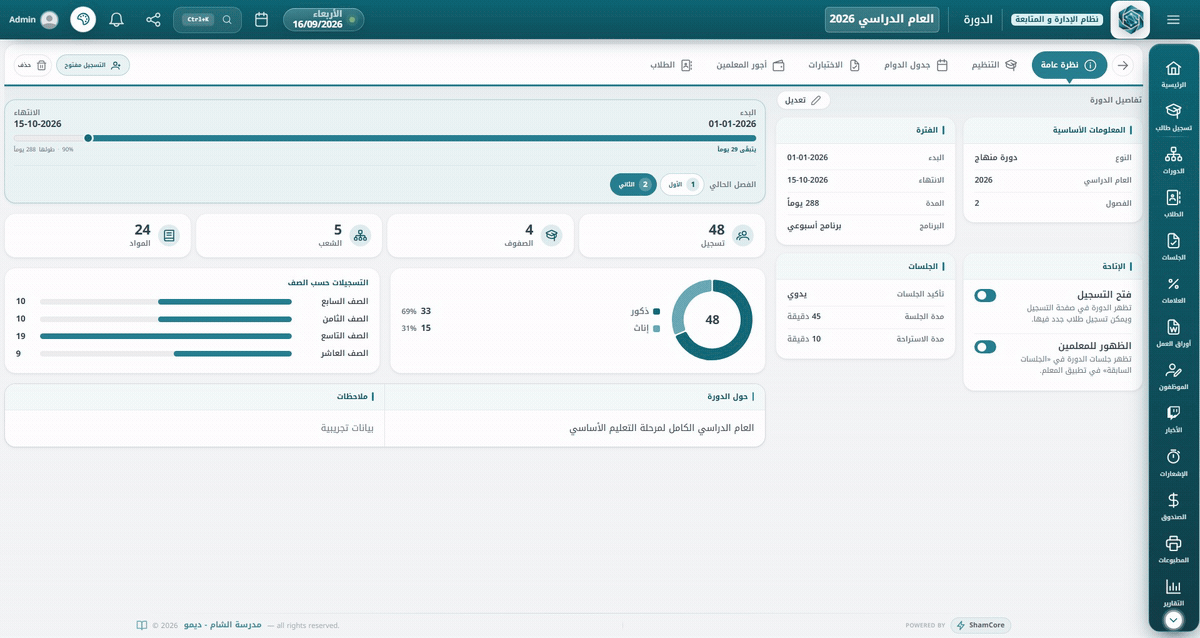The height and width of the screenshot is (638, 1200).
Task: Click the book icon in footer
Action: click(x=142, y=625)
